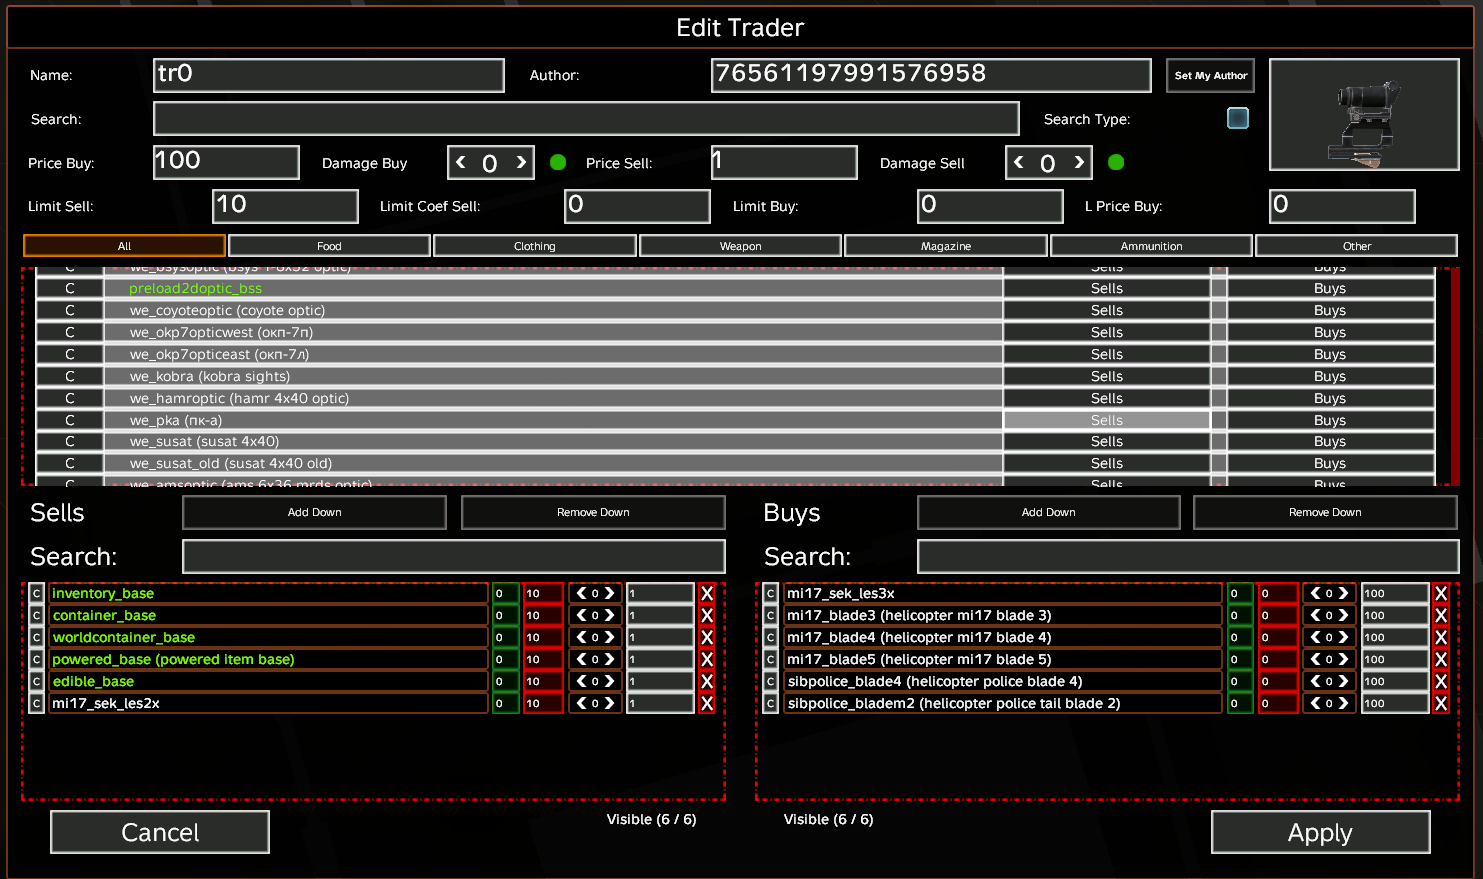Toggle green indicator next to Damage Sell
The image size is (1483, 879).
point(1116,162)
